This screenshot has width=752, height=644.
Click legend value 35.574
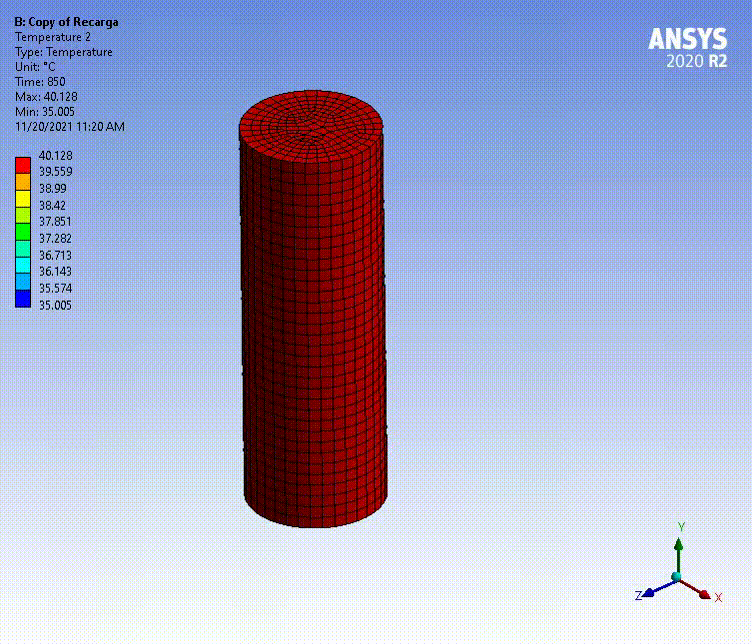[x=55, y=288]
